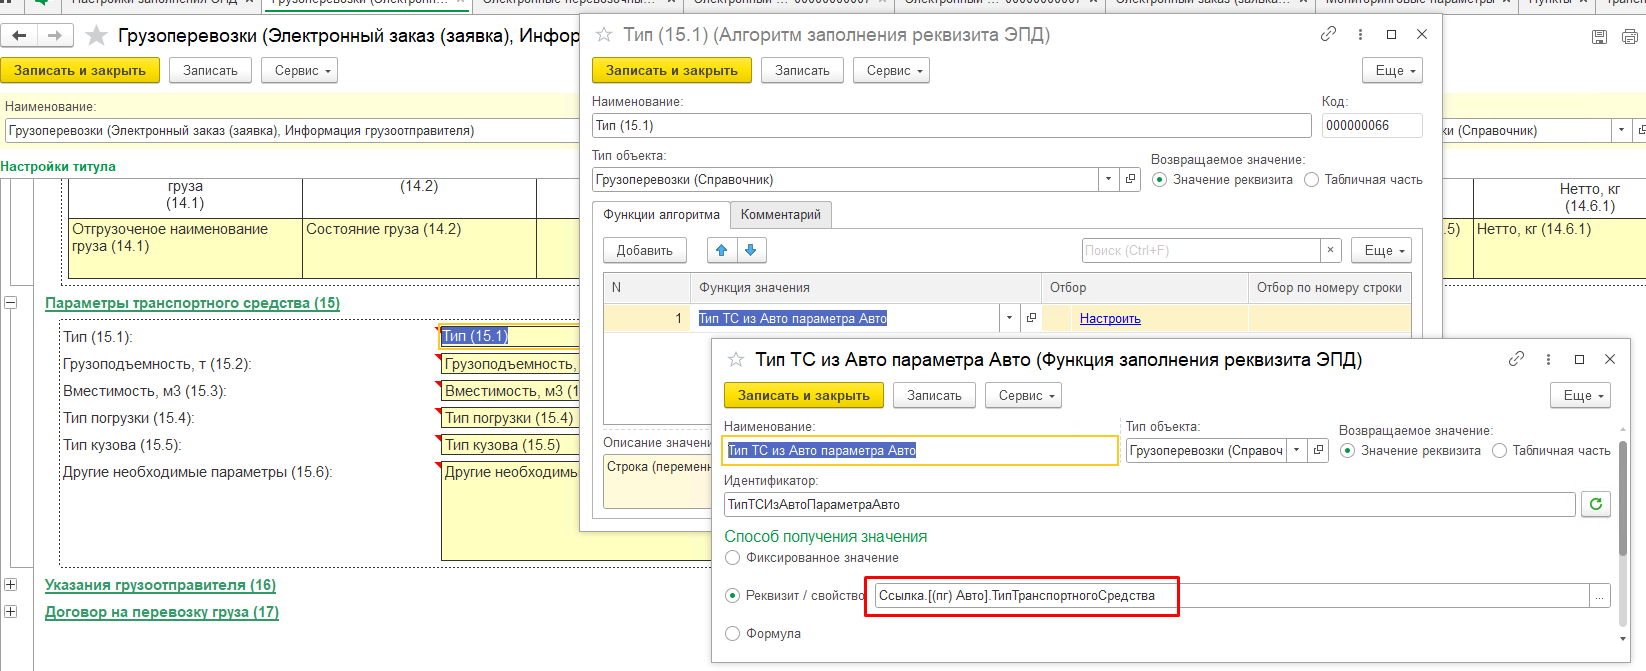1646x671 pixels.
Task: Choose the Формула option
Action: [732, 634]
